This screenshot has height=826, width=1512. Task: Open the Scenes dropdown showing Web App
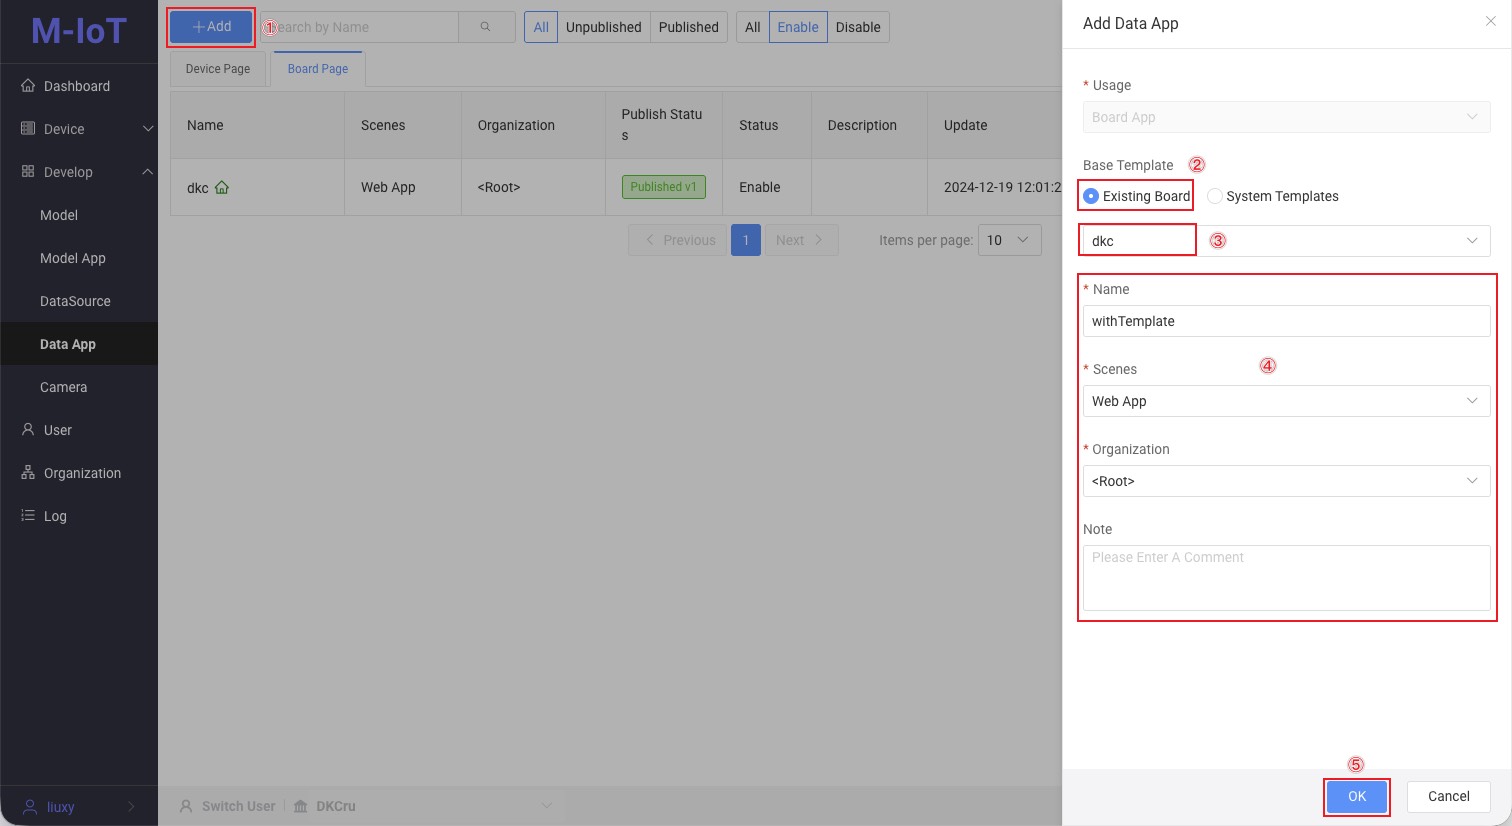tap(1286, 401)
